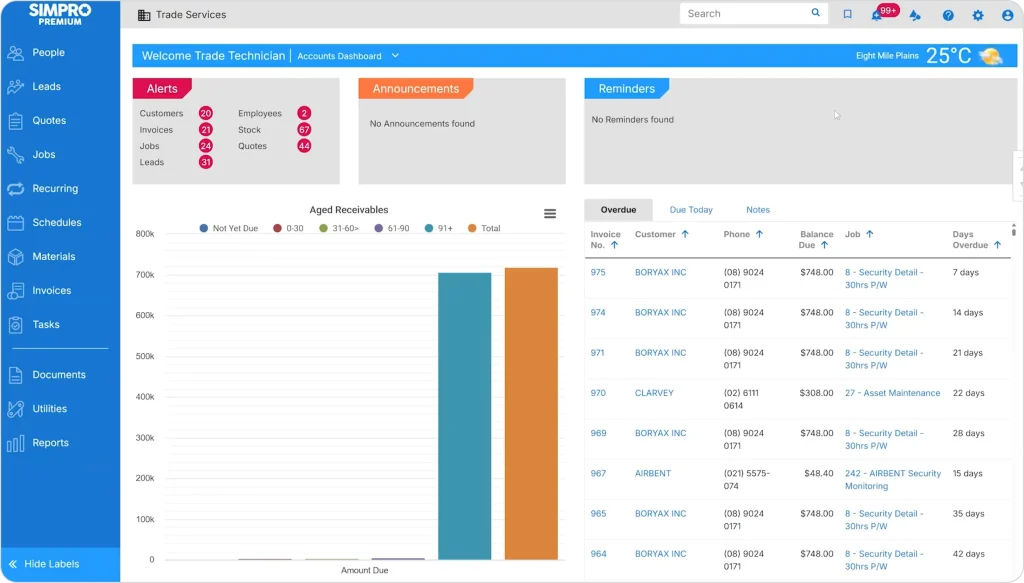Open the CLARVEY customer link
The width and height of the screenshot is (1024, 583).
[655, 393]
